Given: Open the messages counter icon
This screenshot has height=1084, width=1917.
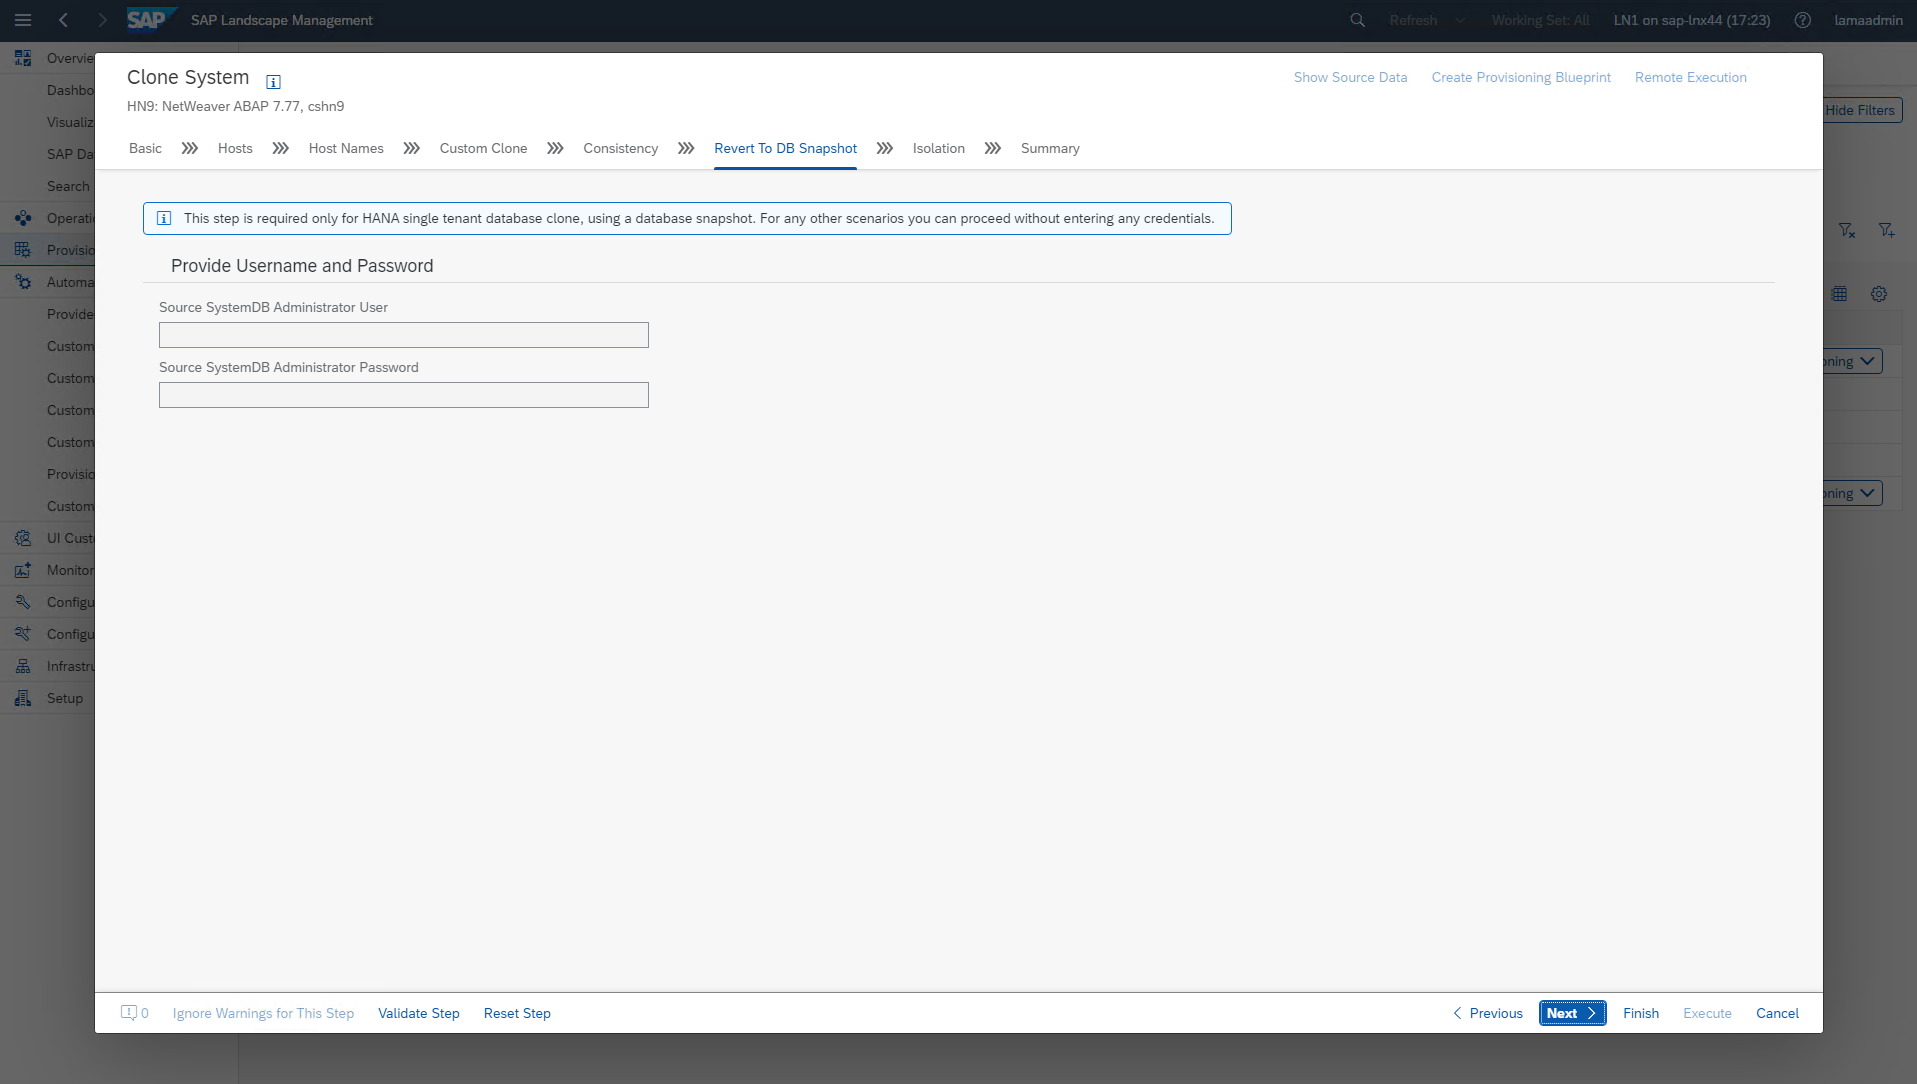Looking at the screenshot, I should [134, 1013].
